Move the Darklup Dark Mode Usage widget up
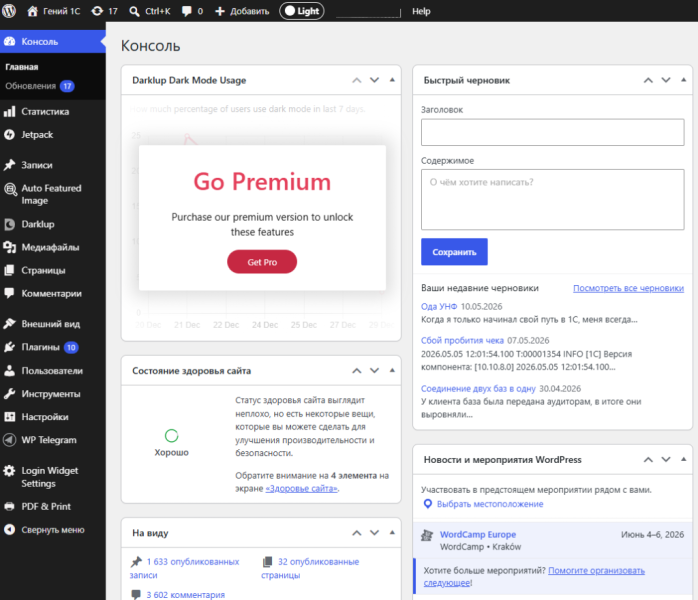The image size is (698, 600). coord(357,80)
